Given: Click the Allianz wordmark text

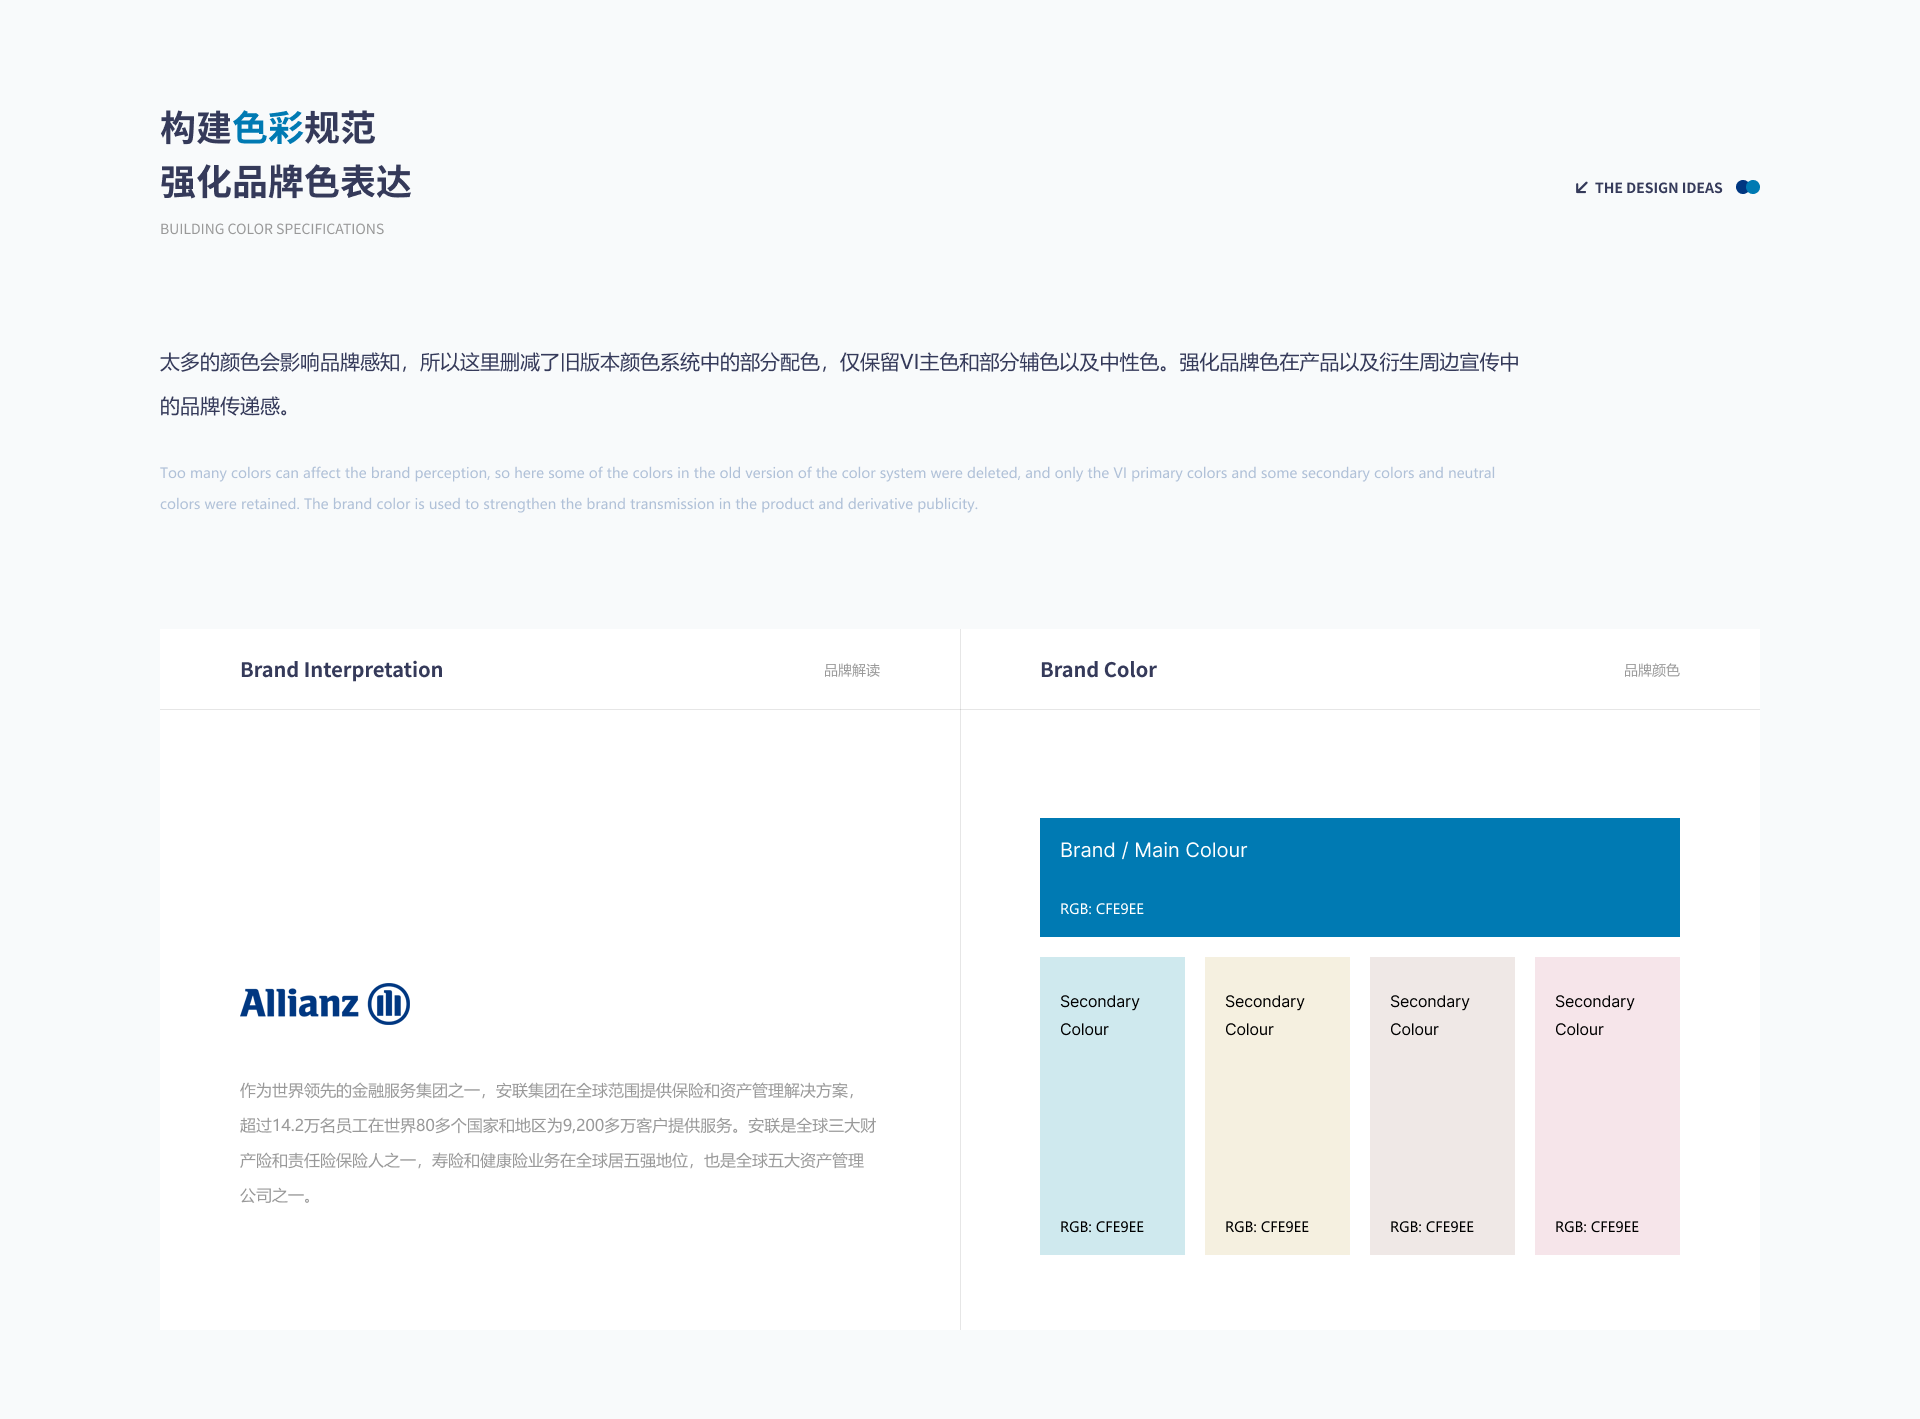Looking at the screenshot, I should pos(299,1004).
